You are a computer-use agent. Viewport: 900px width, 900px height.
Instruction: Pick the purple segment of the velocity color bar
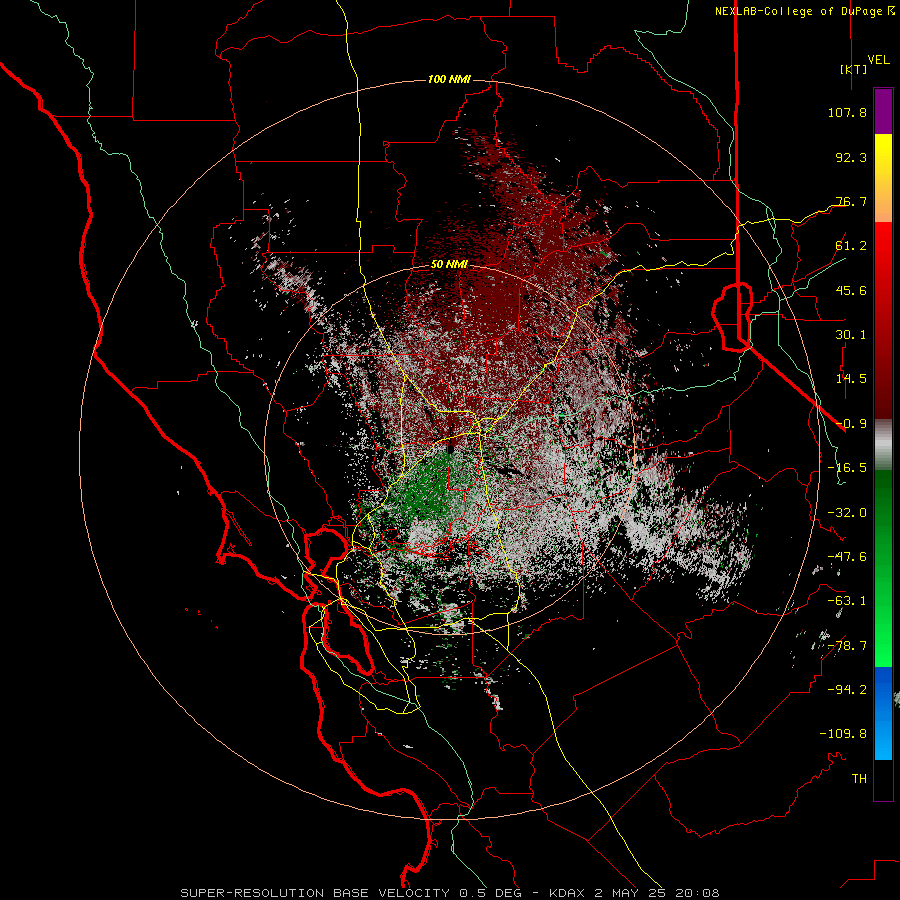click(x=883, y=111)
